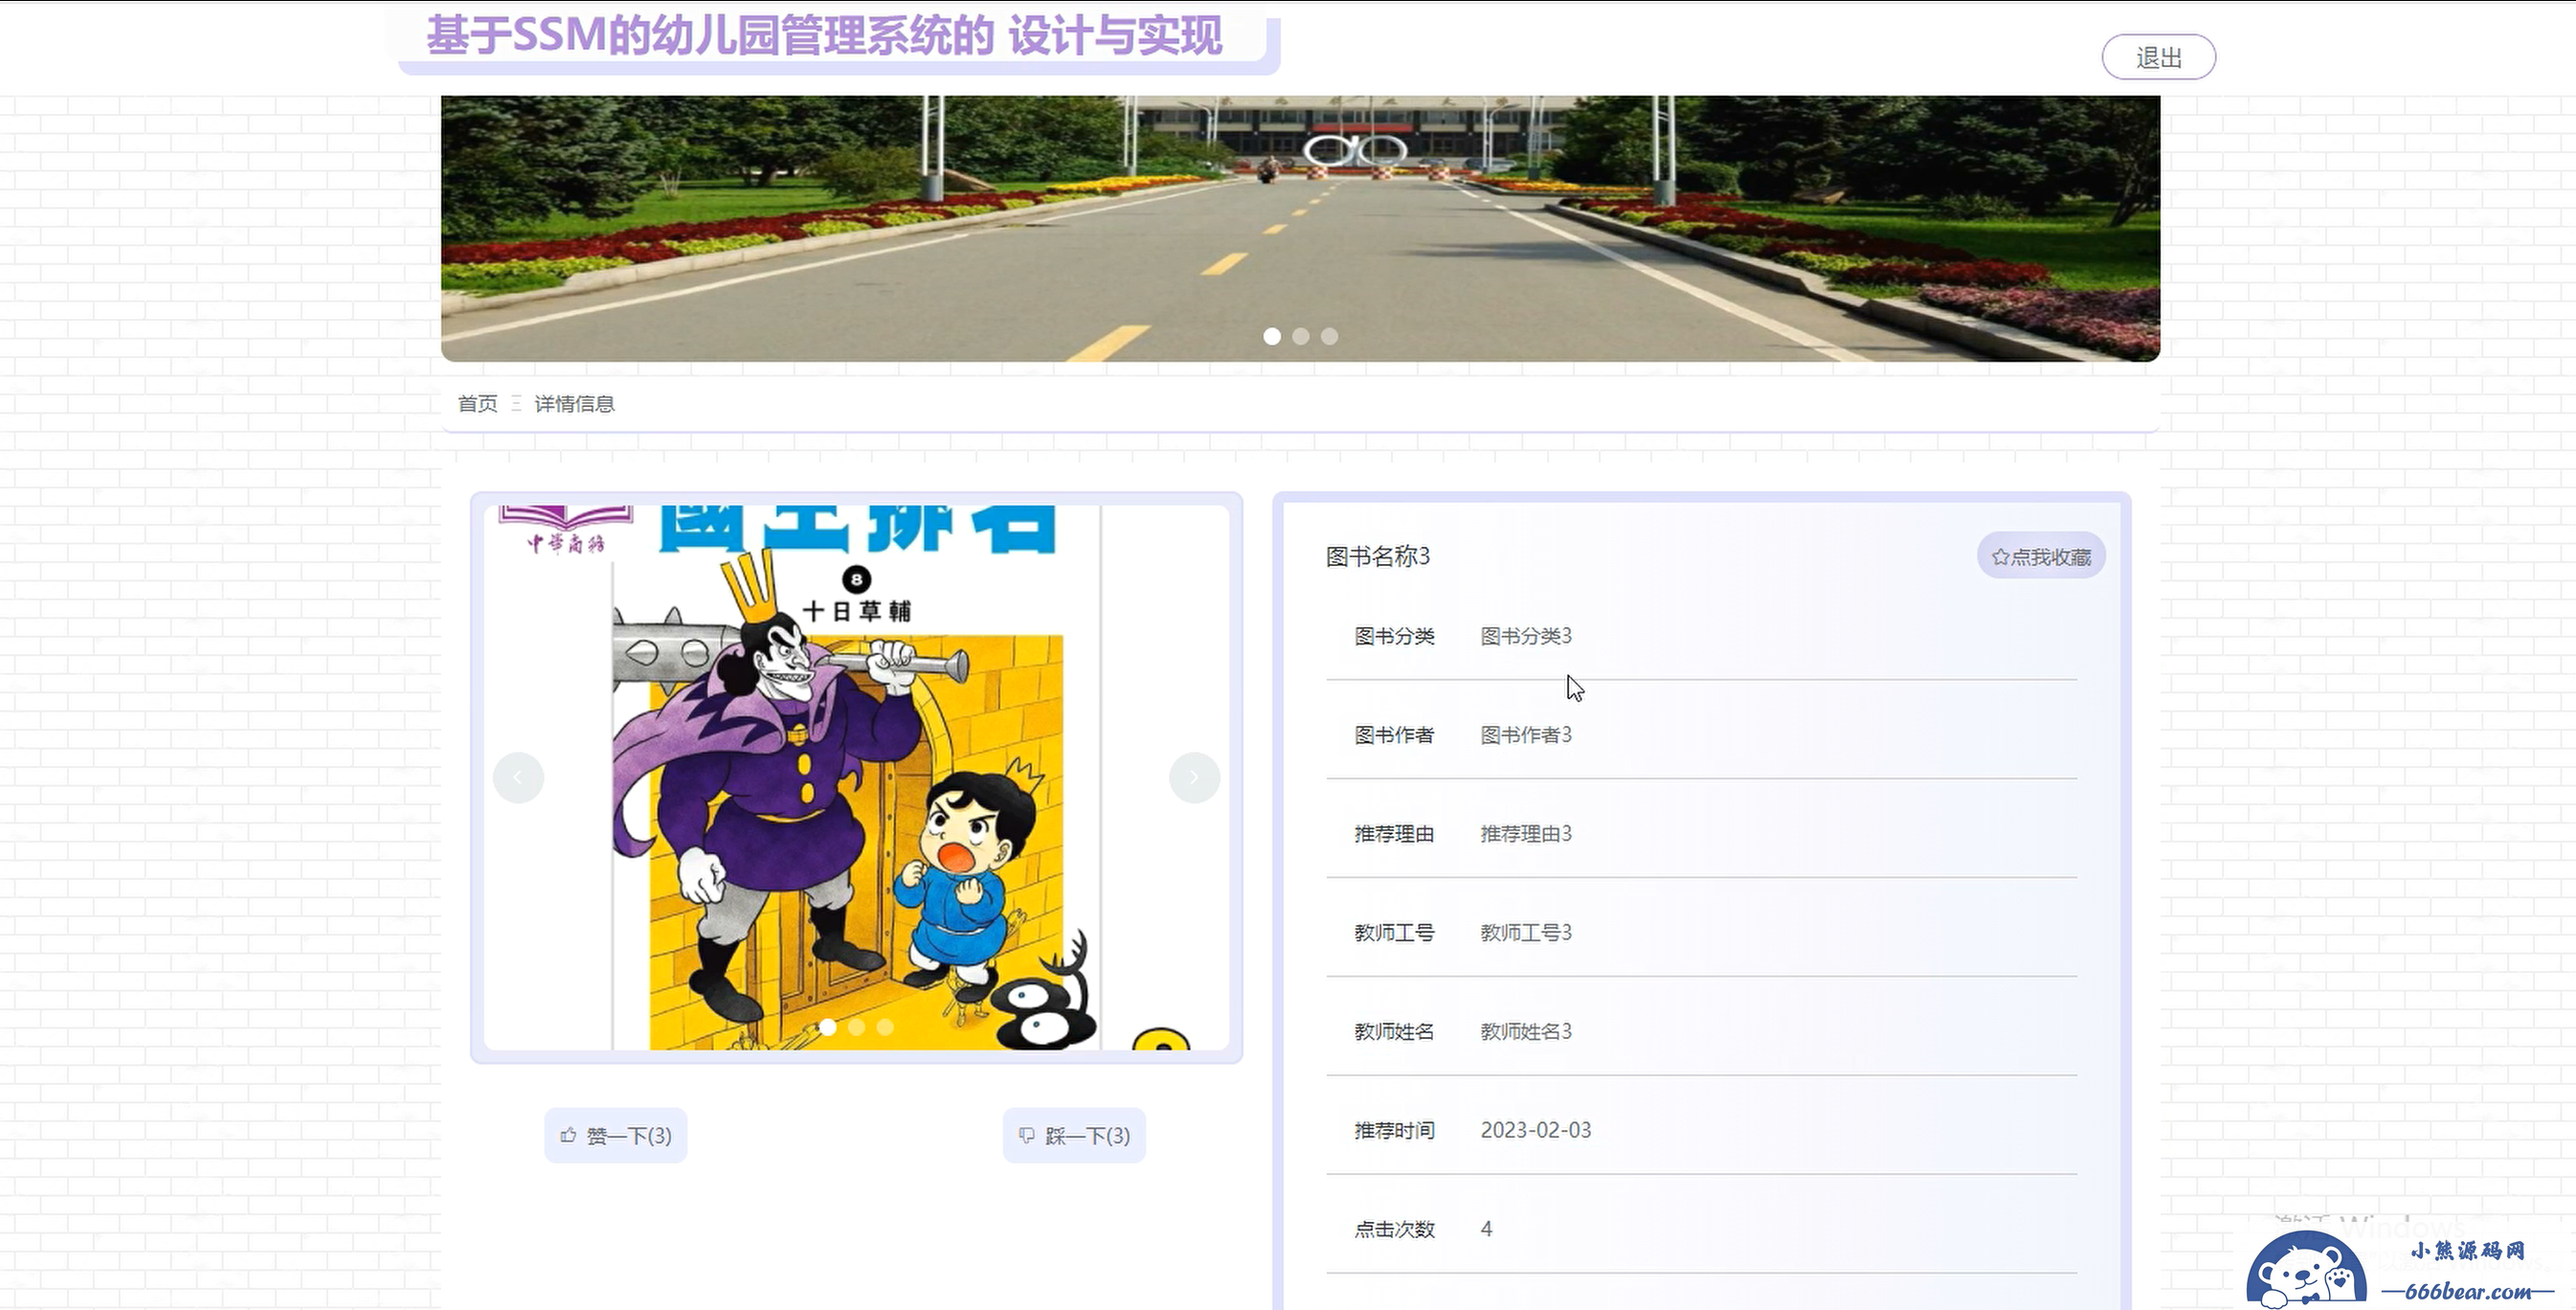
Task: Click the 点击次数 label
Action: [1394, 1229]
